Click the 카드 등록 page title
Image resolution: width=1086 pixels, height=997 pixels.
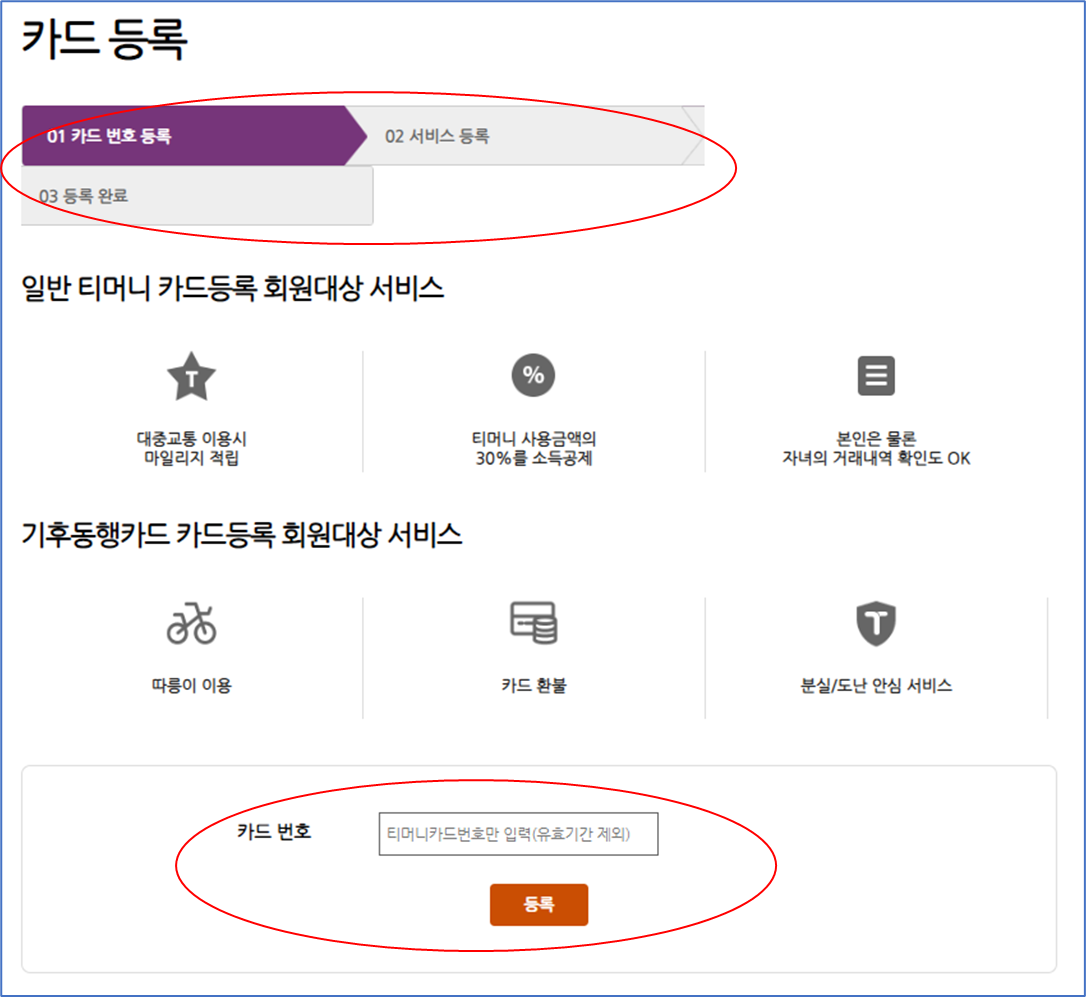click(105, 38)
